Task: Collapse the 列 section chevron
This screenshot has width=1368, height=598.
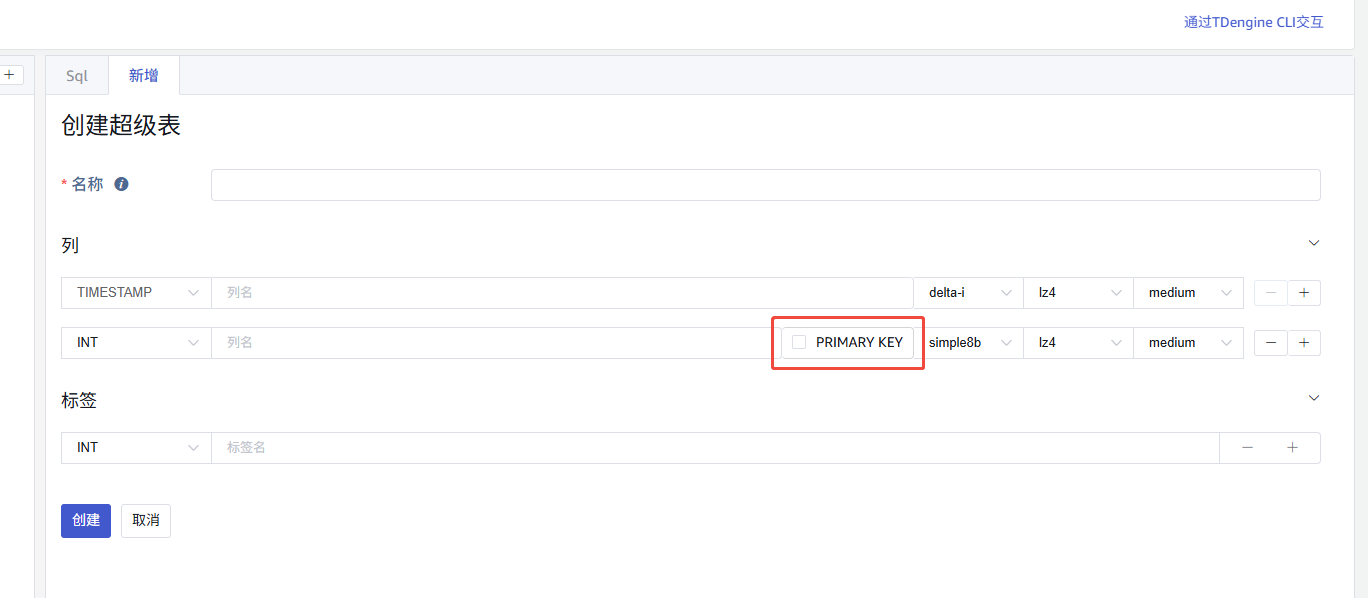Action: click(x=1314, y=243)
